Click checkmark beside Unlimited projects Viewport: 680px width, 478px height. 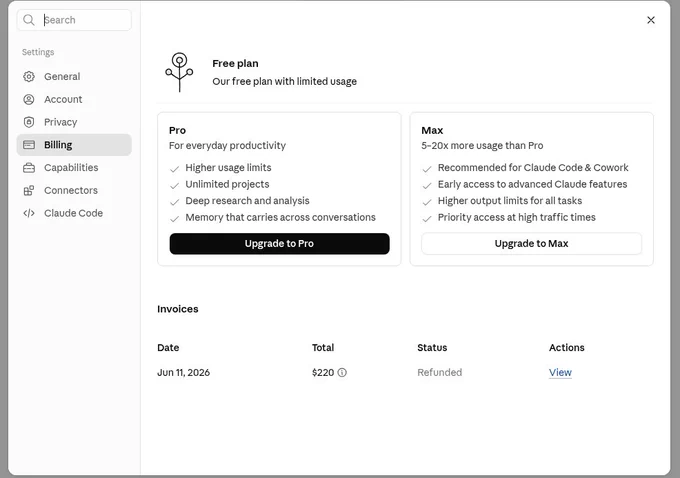(x=174, y=185)
